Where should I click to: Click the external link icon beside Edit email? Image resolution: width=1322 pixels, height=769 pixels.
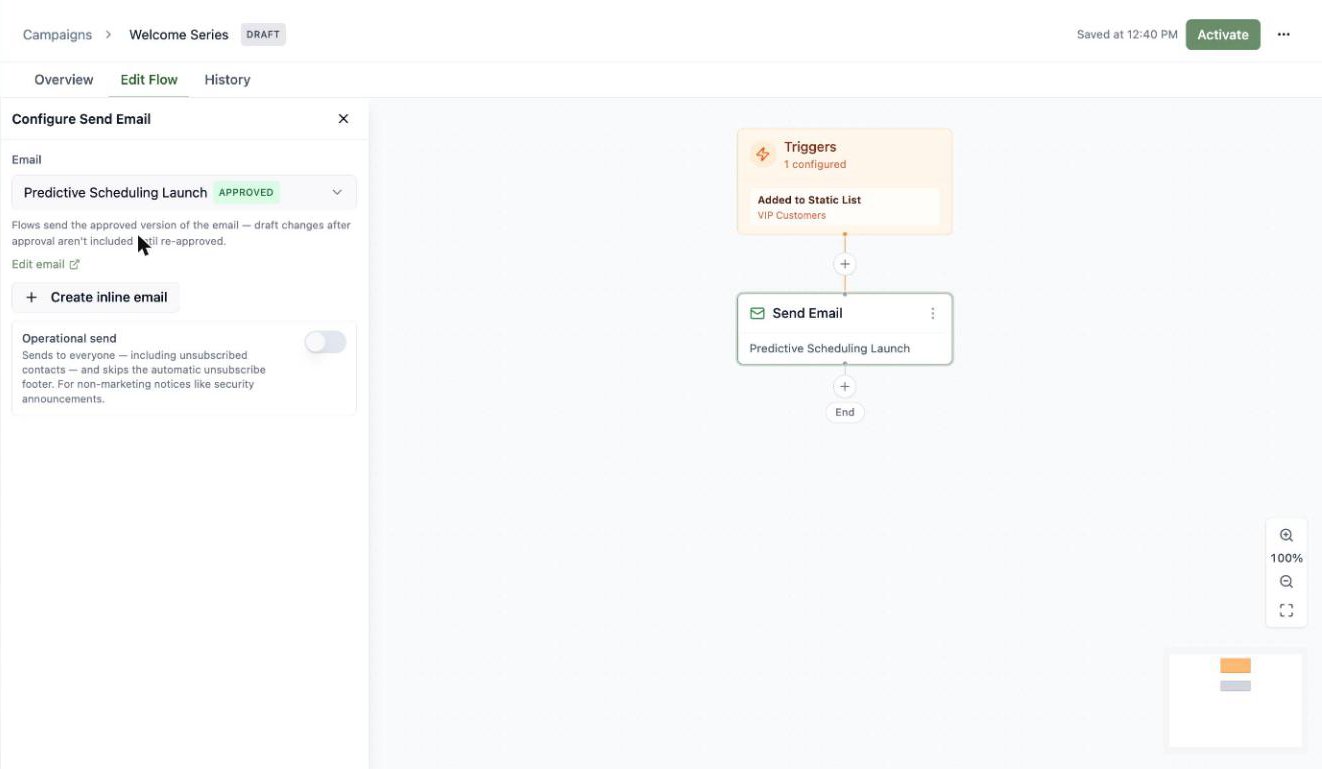click(x=74, y=264)
